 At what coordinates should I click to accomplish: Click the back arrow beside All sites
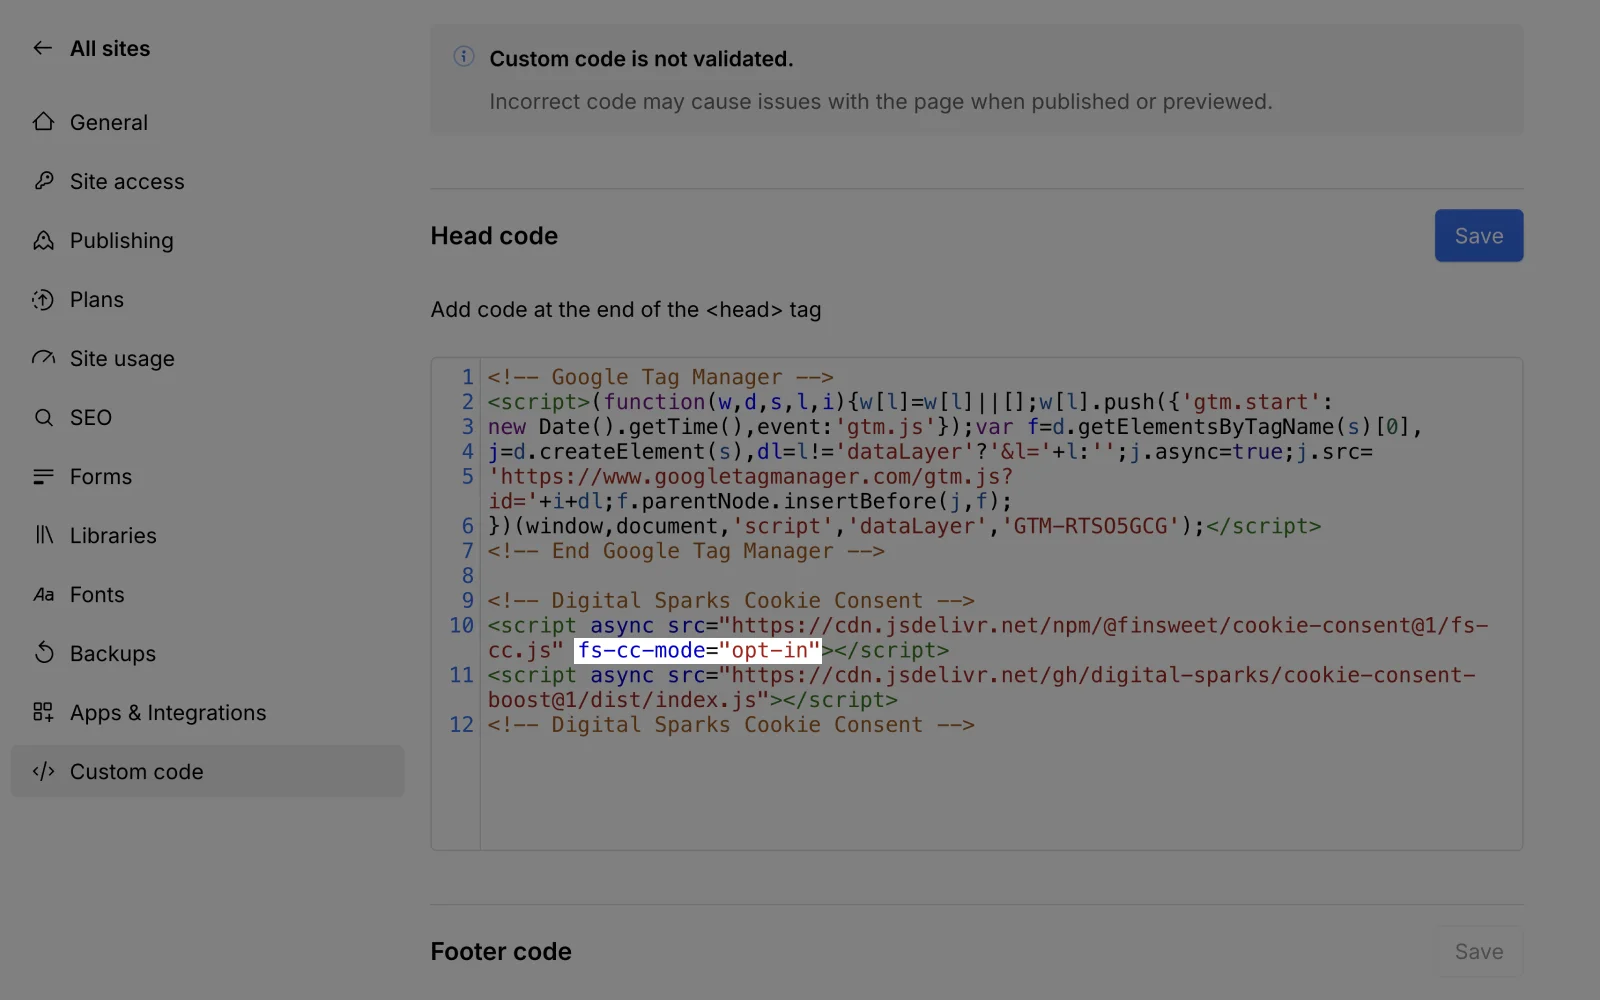click(42, 48)
